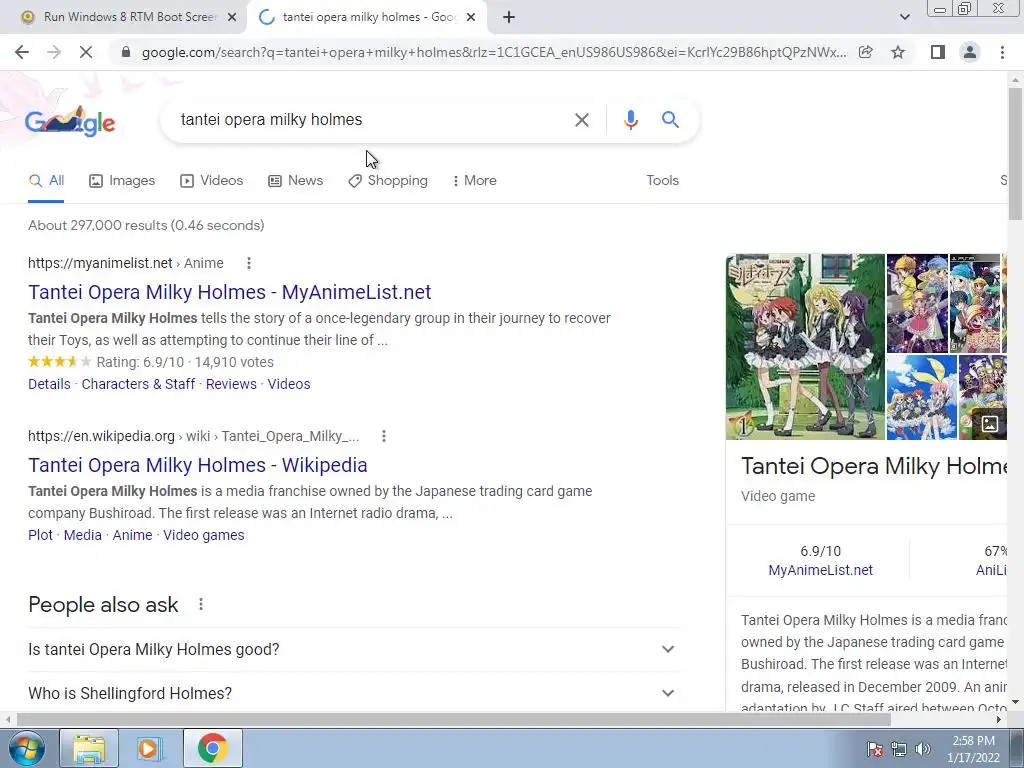Switch to Shopping results

pyautogui.click(x=388, y=180)
